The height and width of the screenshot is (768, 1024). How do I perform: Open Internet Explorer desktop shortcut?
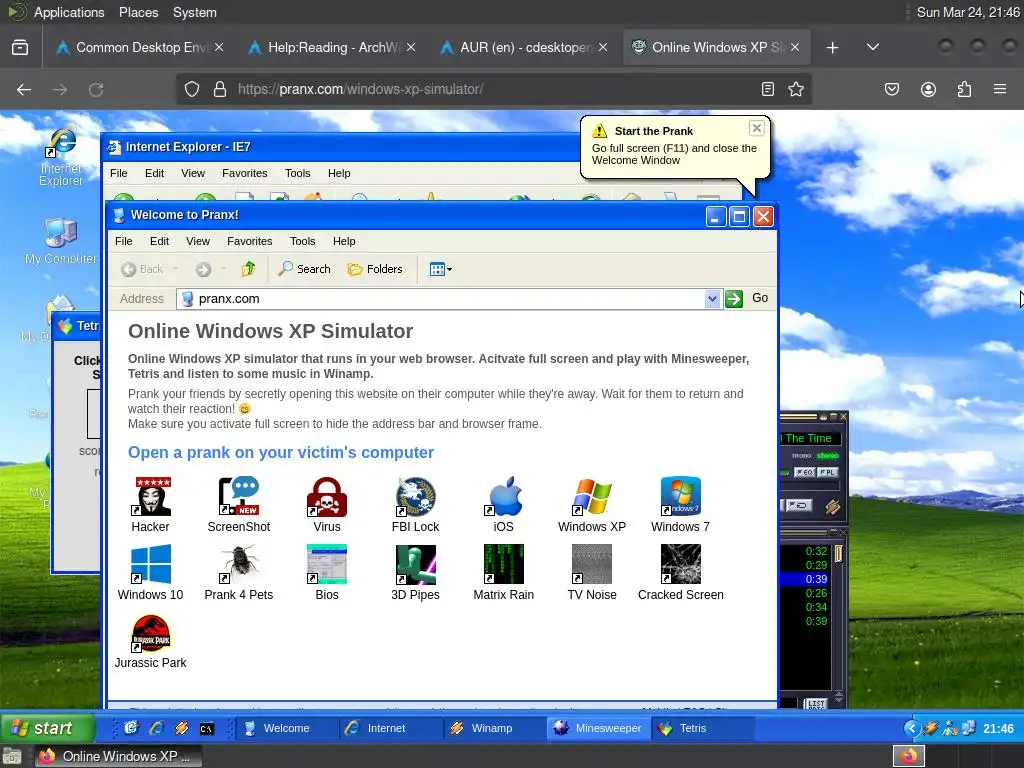[61, 157]
